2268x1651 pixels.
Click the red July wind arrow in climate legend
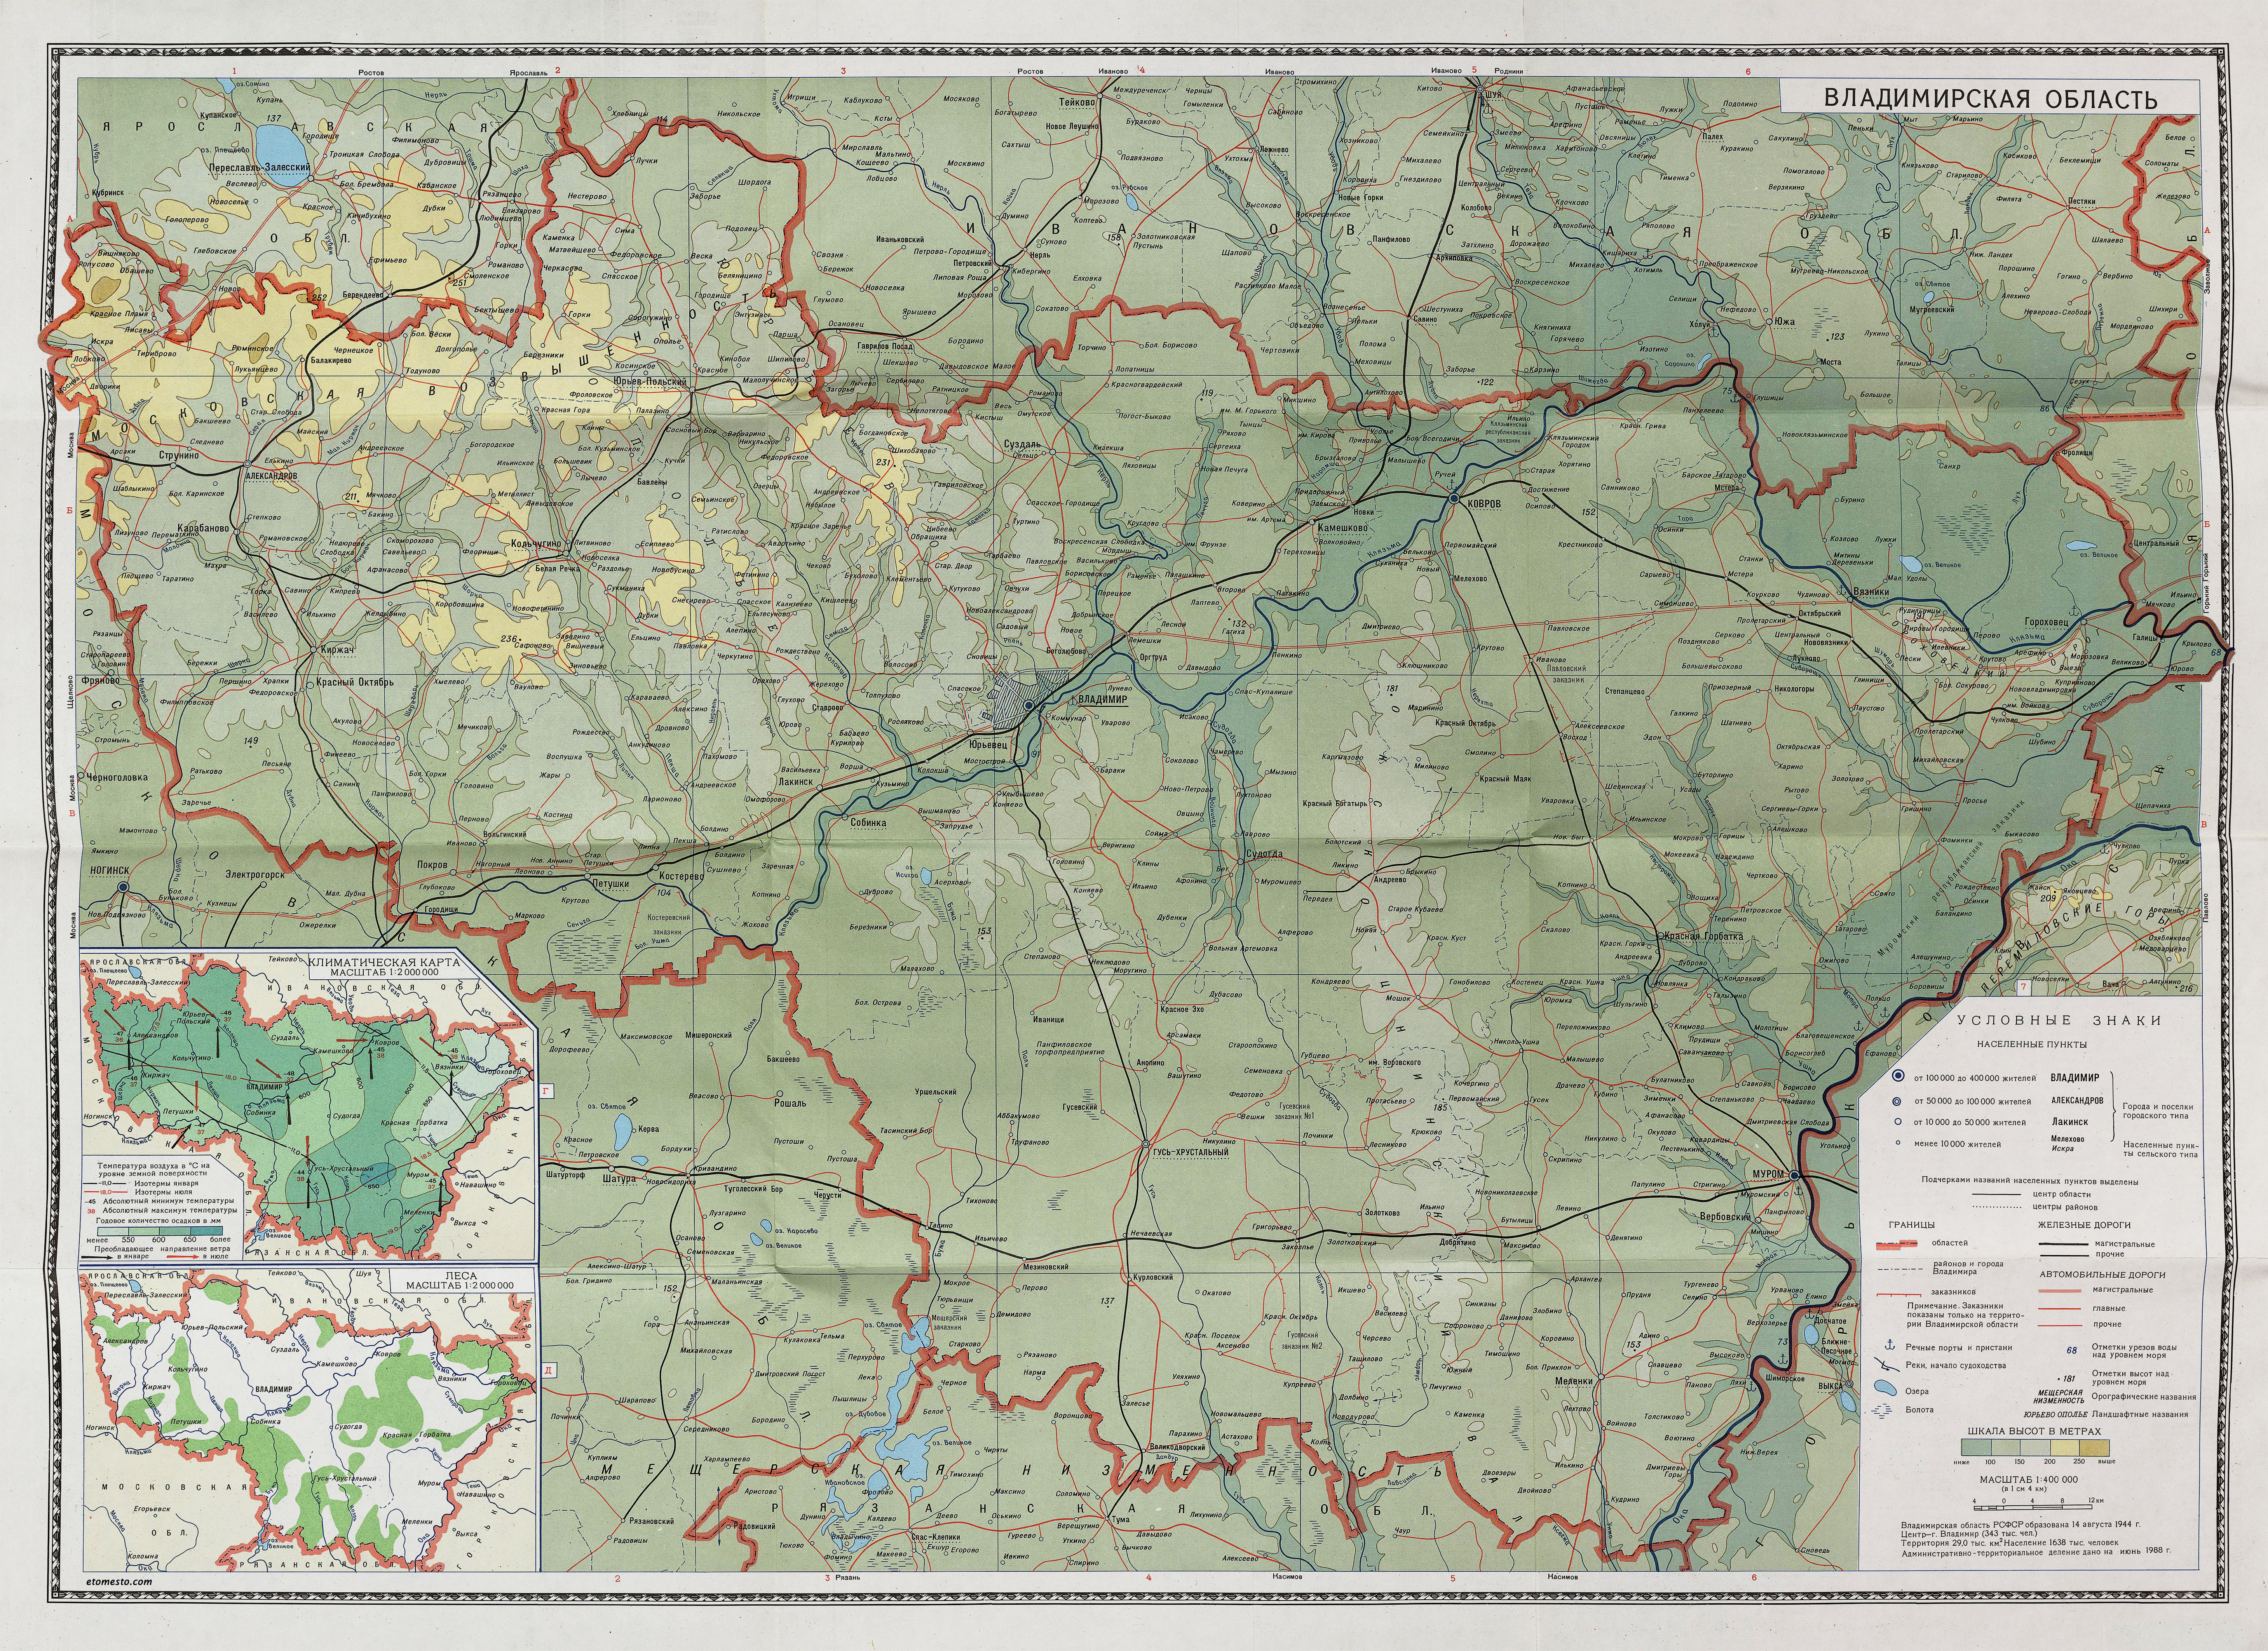183,1257
